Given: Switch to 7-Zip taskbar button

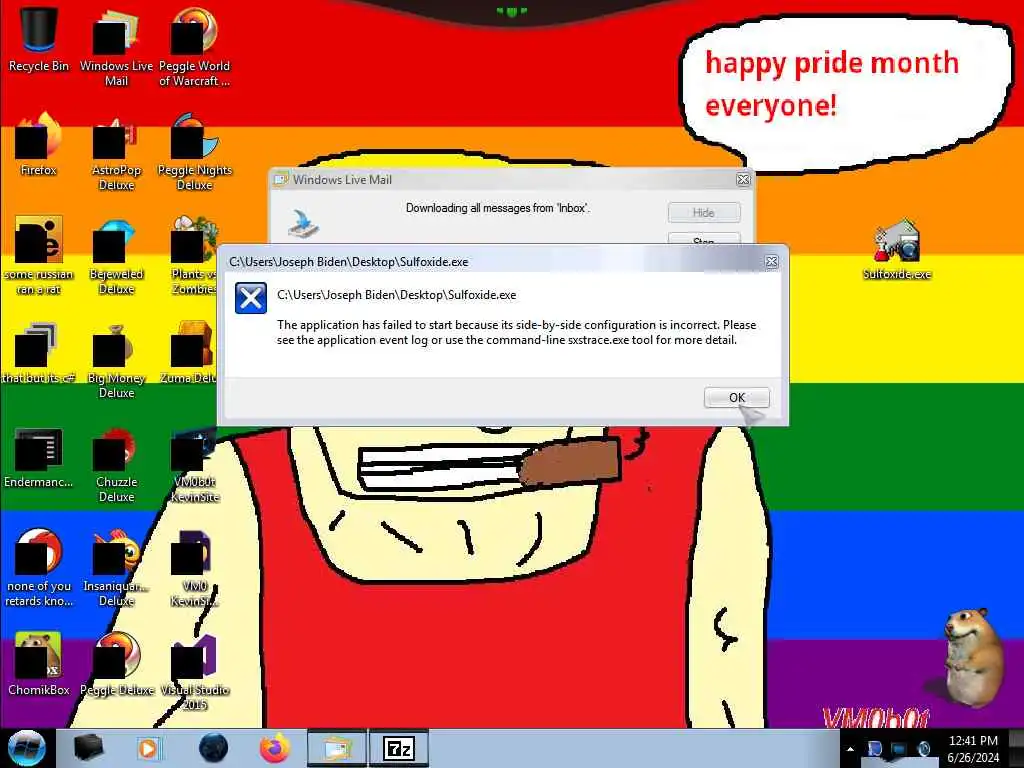Looking at the screenshot, I should pyautogui.click(x=399, y=748).
